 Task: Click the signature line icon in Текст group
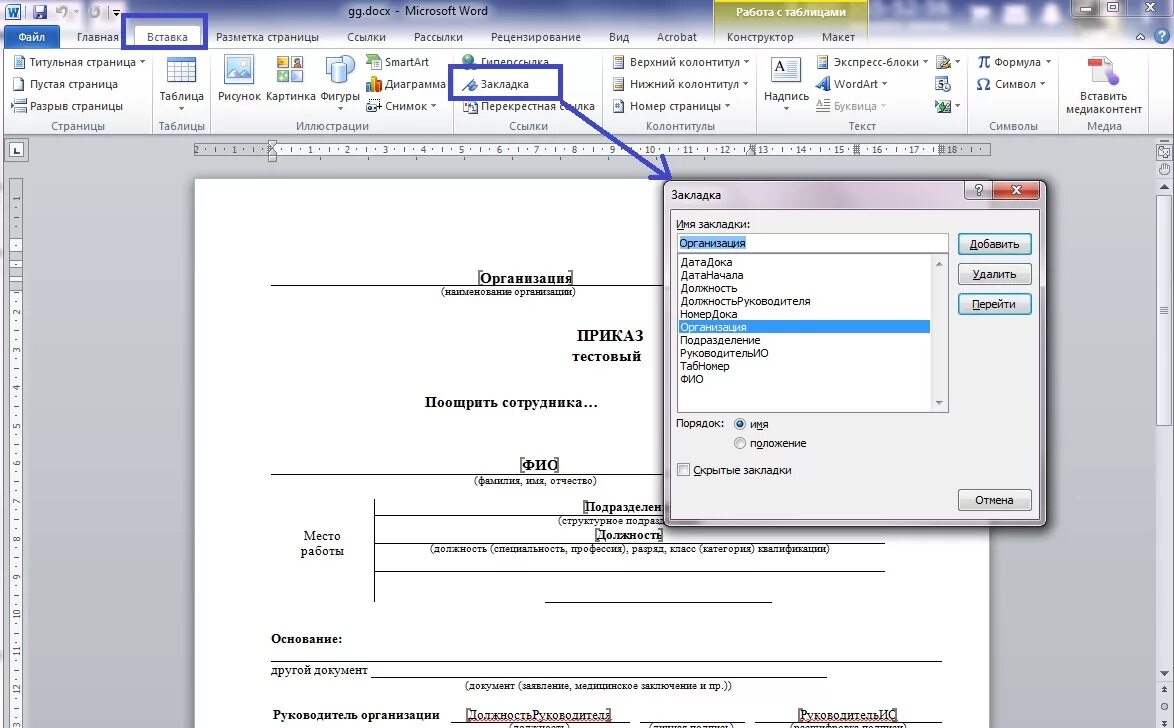pos(947,61)
